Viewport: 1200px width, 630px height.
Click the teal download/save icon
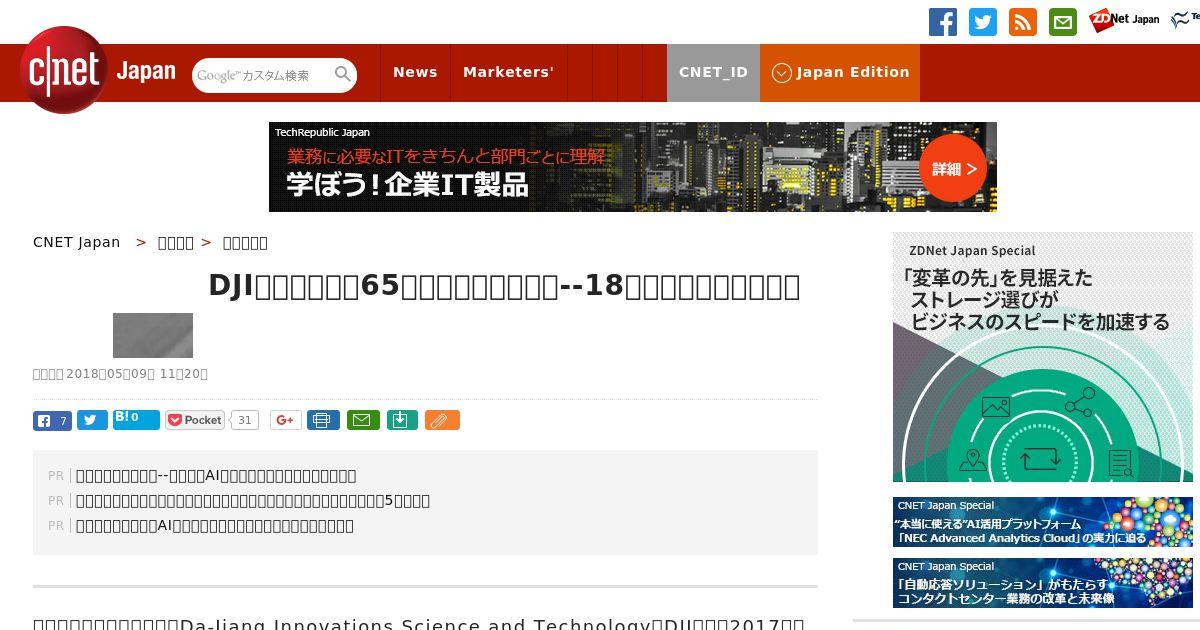(401, 420)
